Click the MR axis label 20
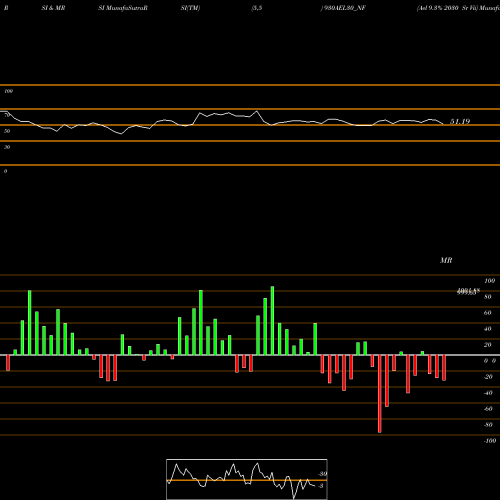 [x=488, y=345]
